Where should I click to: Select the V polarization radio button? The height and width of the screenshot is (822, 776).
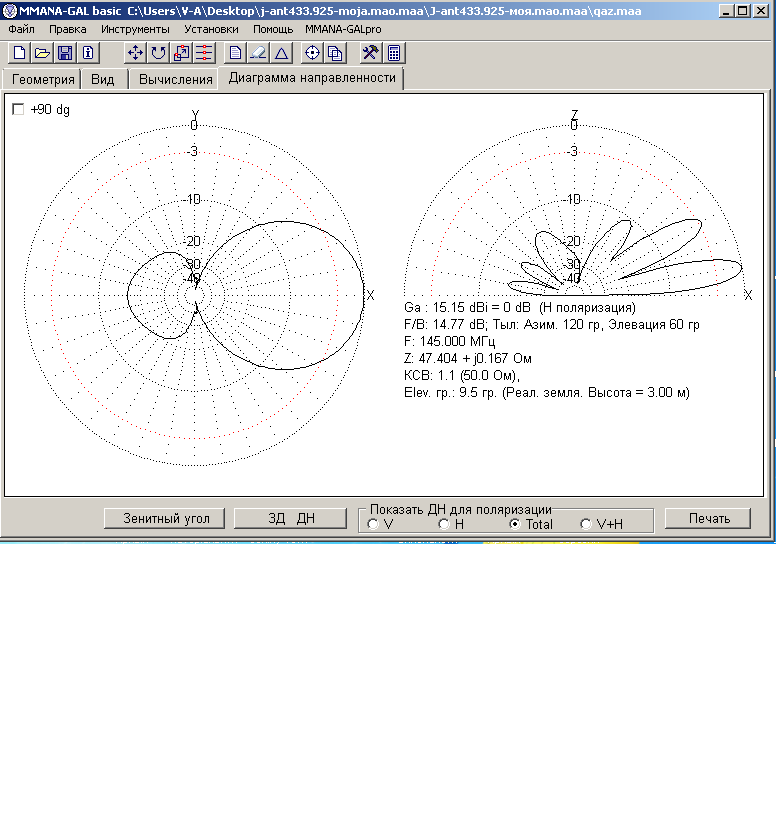click(x=373, y=524)
